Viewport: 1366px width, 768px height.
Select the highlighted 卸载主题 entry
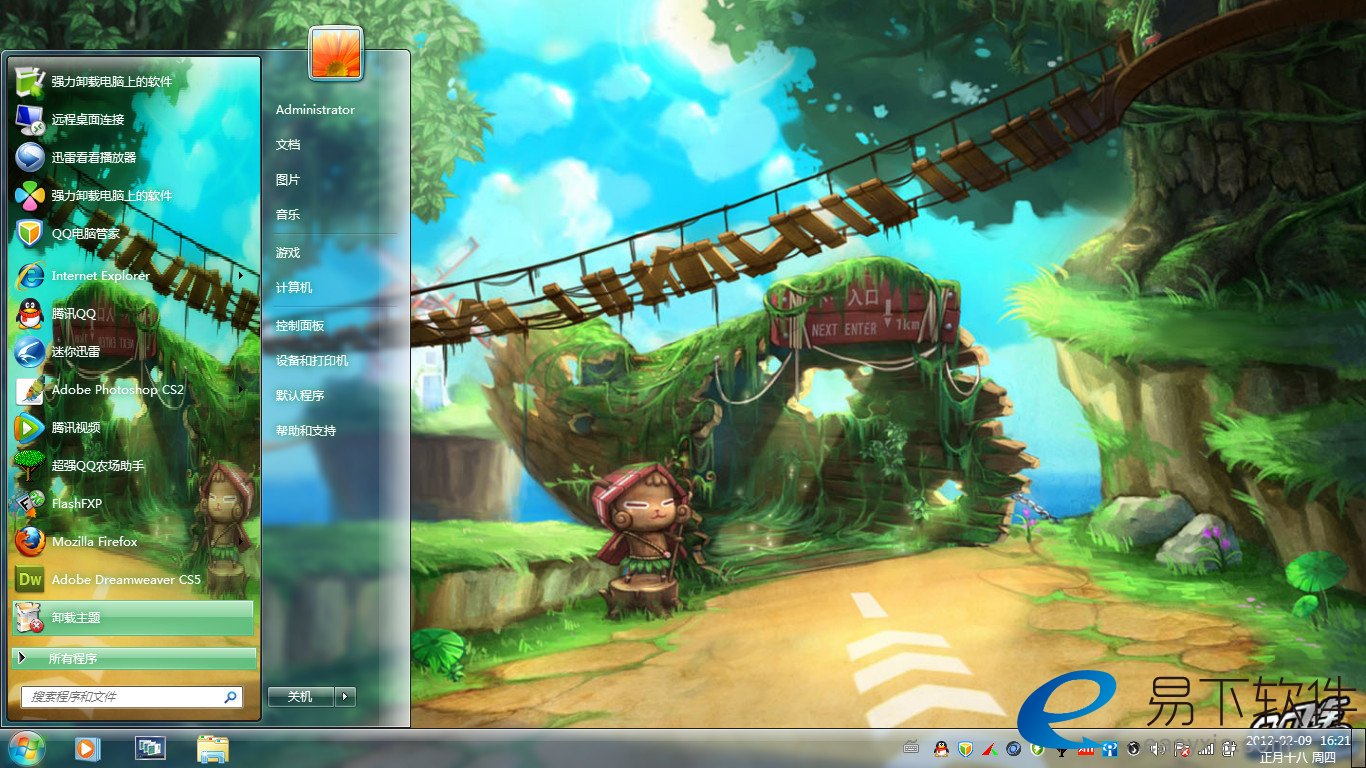(x=132, y=618)
